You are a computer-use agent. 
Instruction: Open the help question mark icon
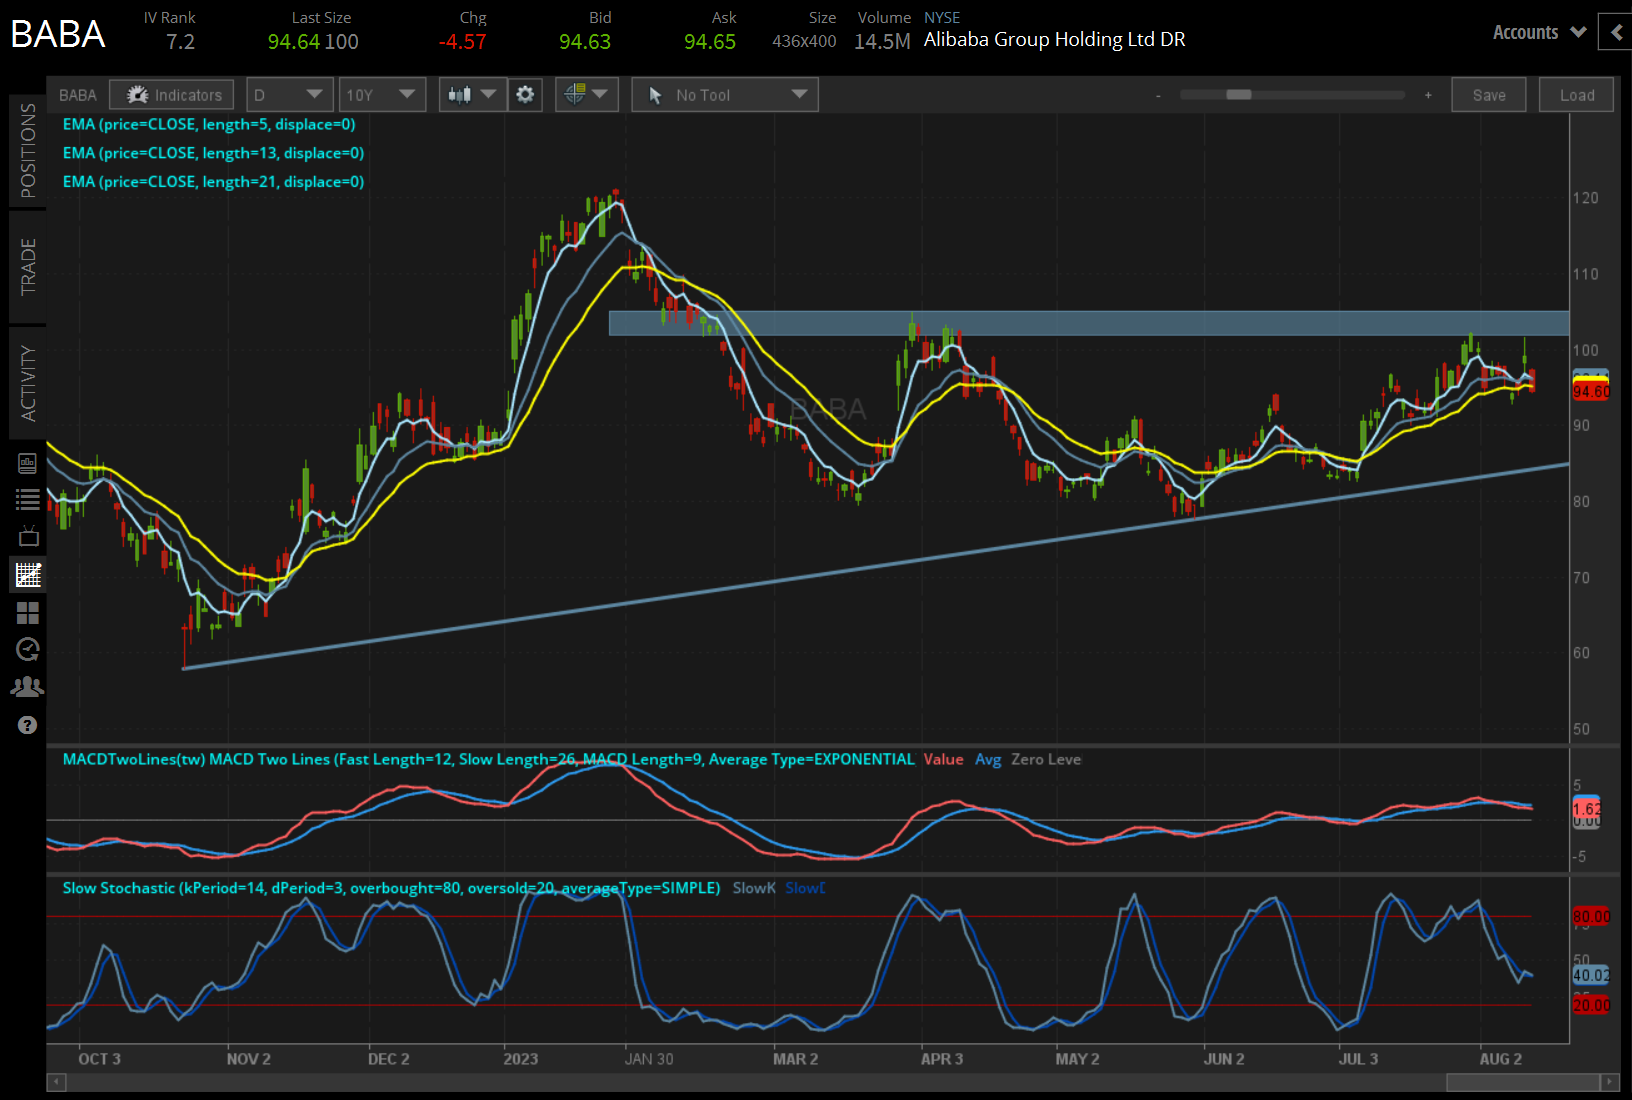(x=27, y=725)
